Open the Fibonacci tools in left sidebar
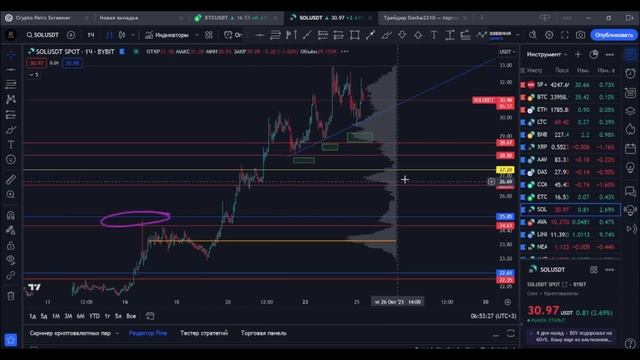This screenshot has width=640, height=360. (11, 84)
